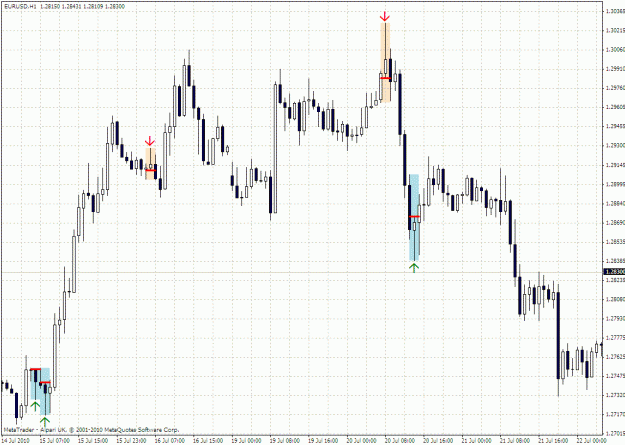Click the 1.2960 price axis label
The image size is (625, 445).
[615, 107]
